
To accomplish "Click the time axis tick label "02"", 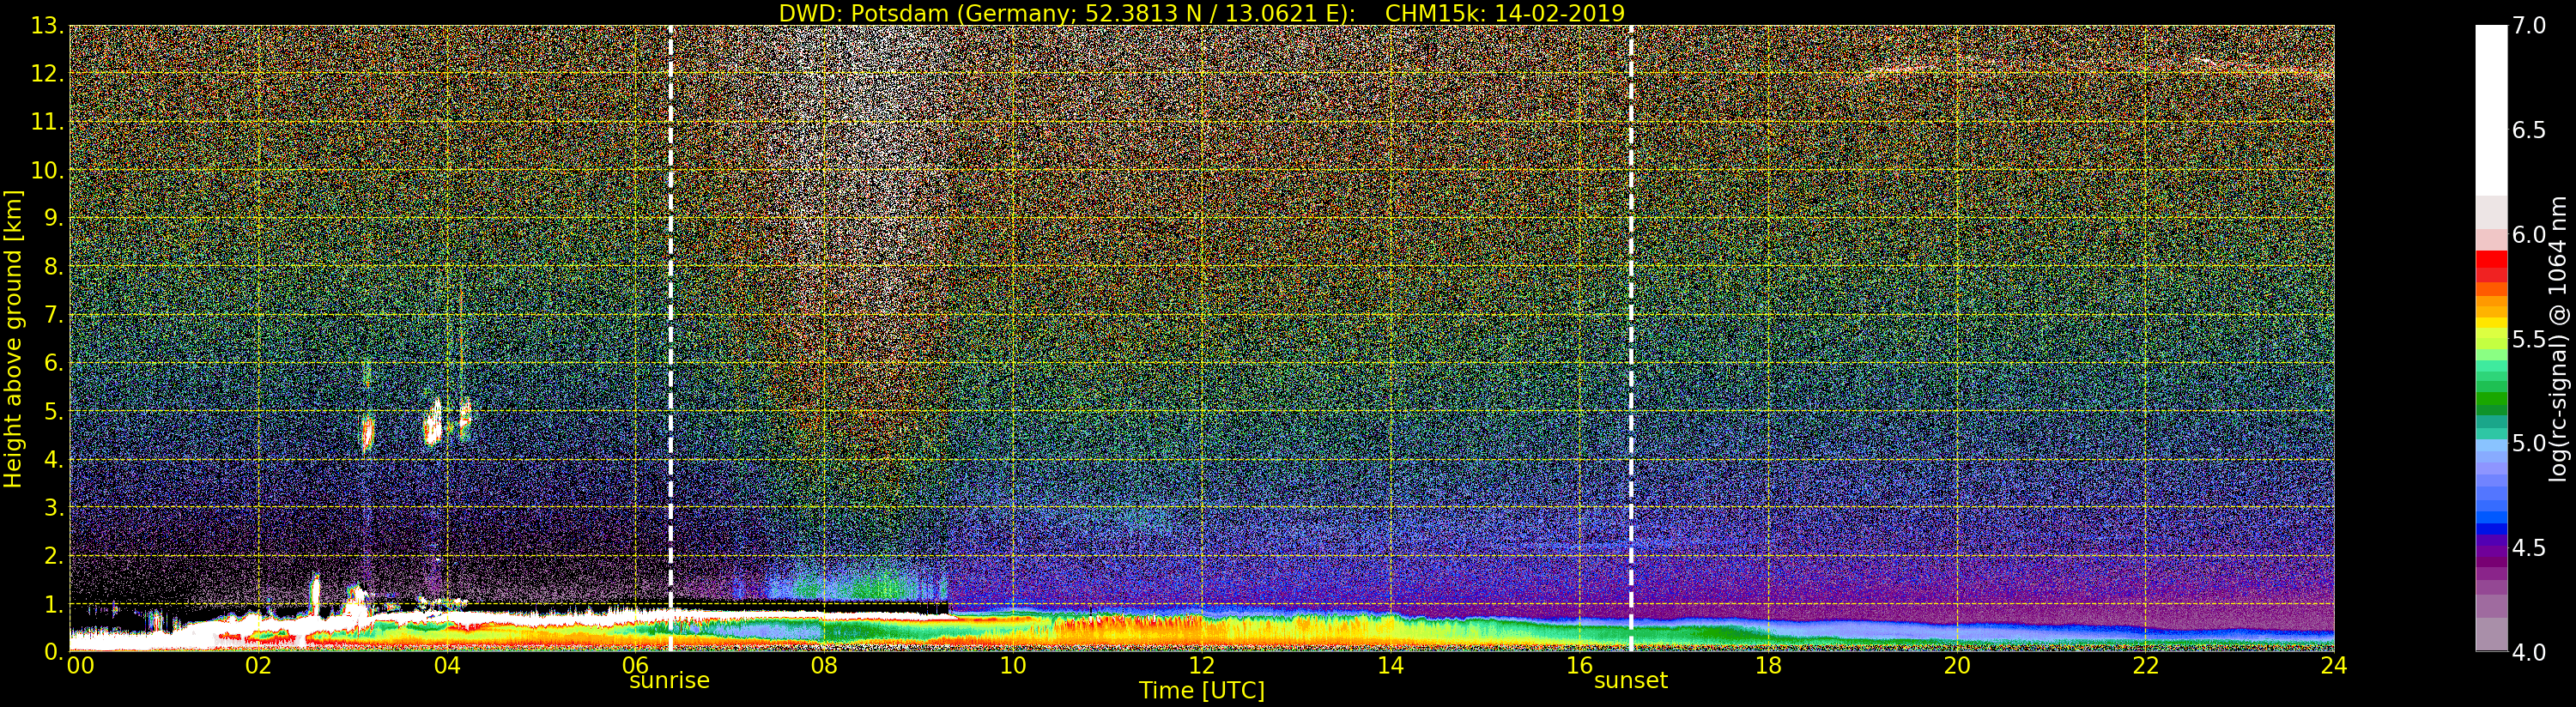I will click(258, 666).
